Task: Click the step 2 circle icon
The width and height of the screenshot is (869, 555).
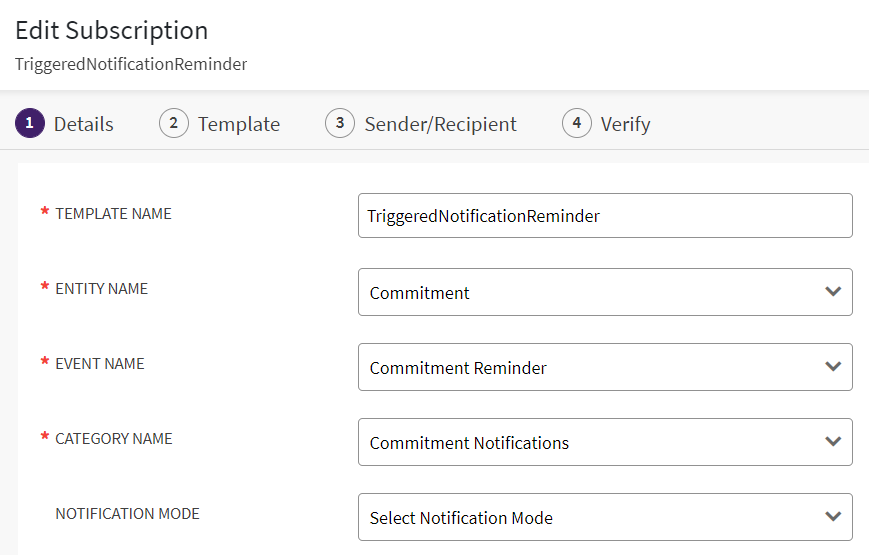Action: click(x=174, y=124)
